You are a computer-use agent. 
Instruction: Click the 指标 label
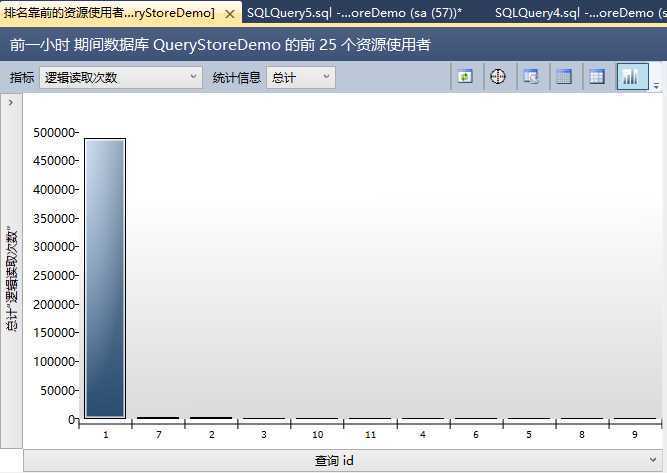tap(21, 77)
